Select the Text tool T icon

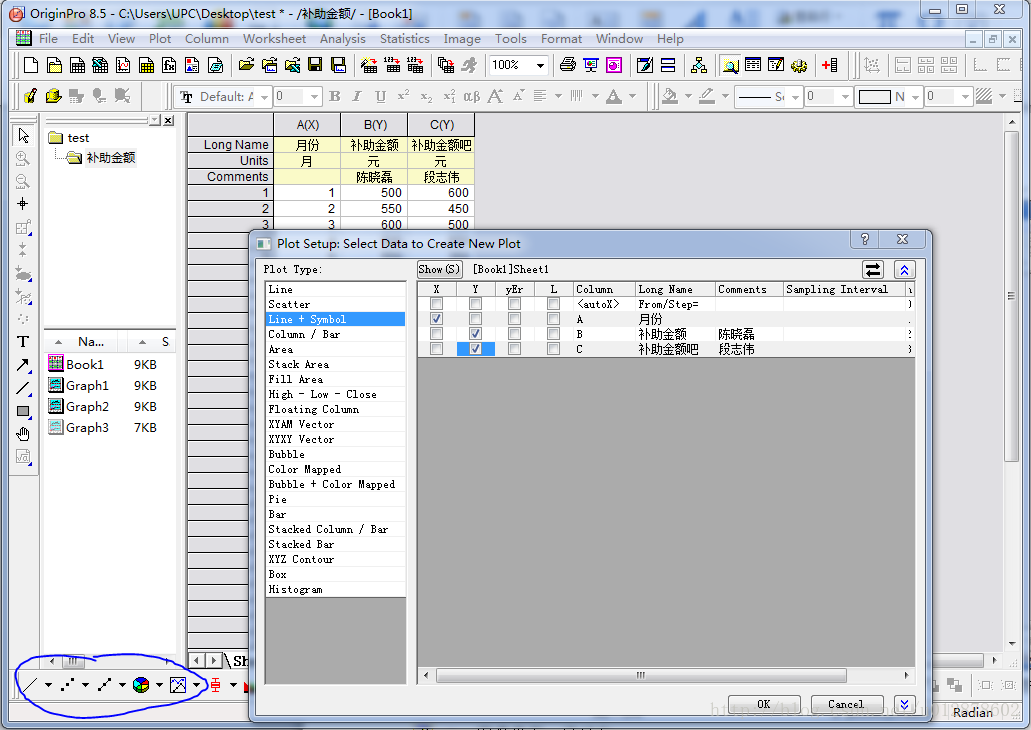point(23,342)
